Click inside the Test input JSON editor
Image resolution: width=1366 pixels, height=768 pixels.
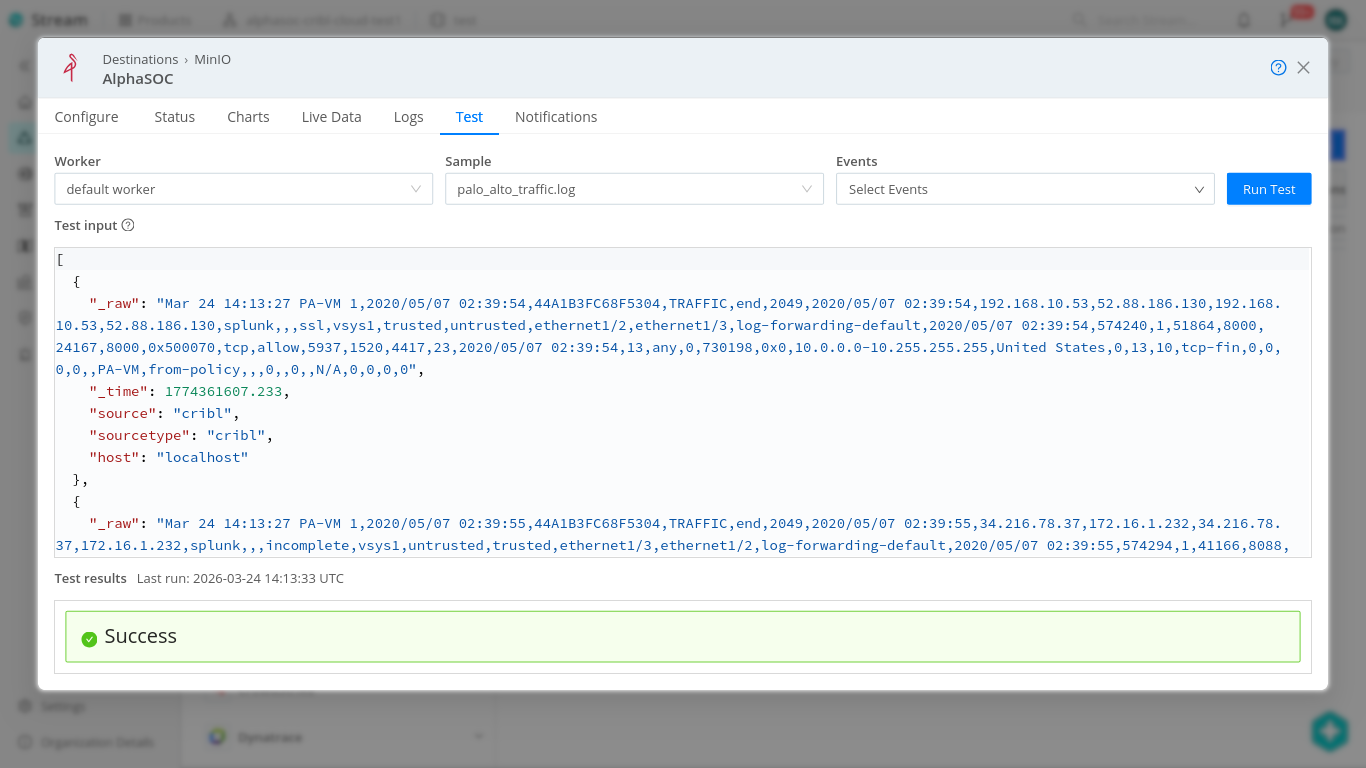[682, 420]
